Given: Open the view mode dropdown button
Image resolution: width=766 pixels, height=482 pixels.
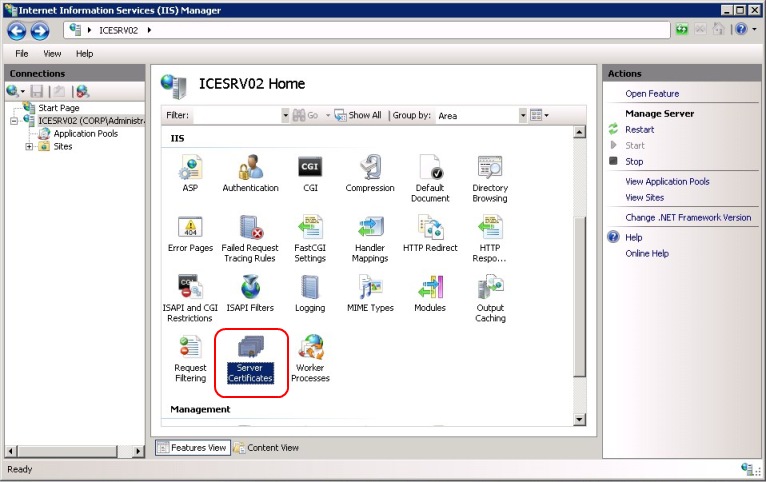Looking at the screenshot, I should point(539,116).
